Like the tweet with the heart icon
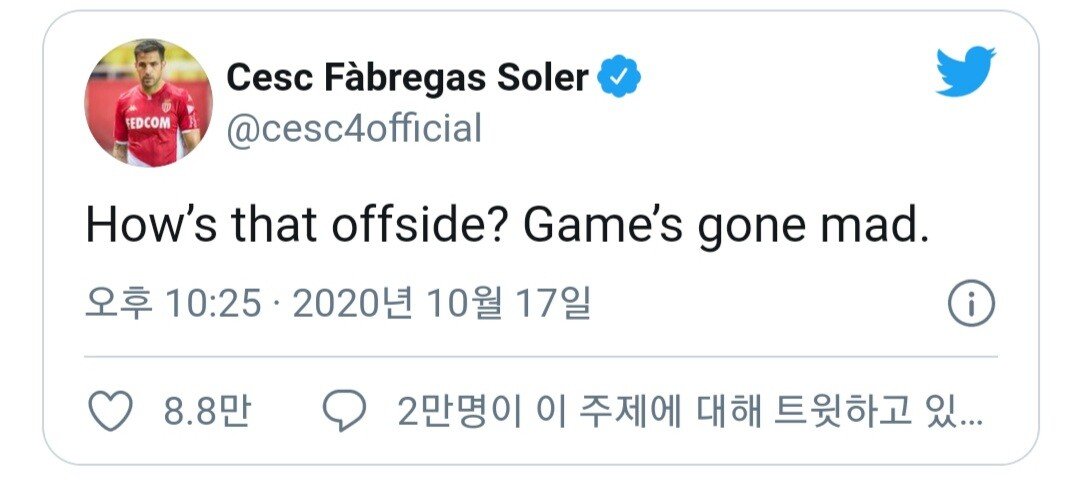1080x481 pixels. 110,412
